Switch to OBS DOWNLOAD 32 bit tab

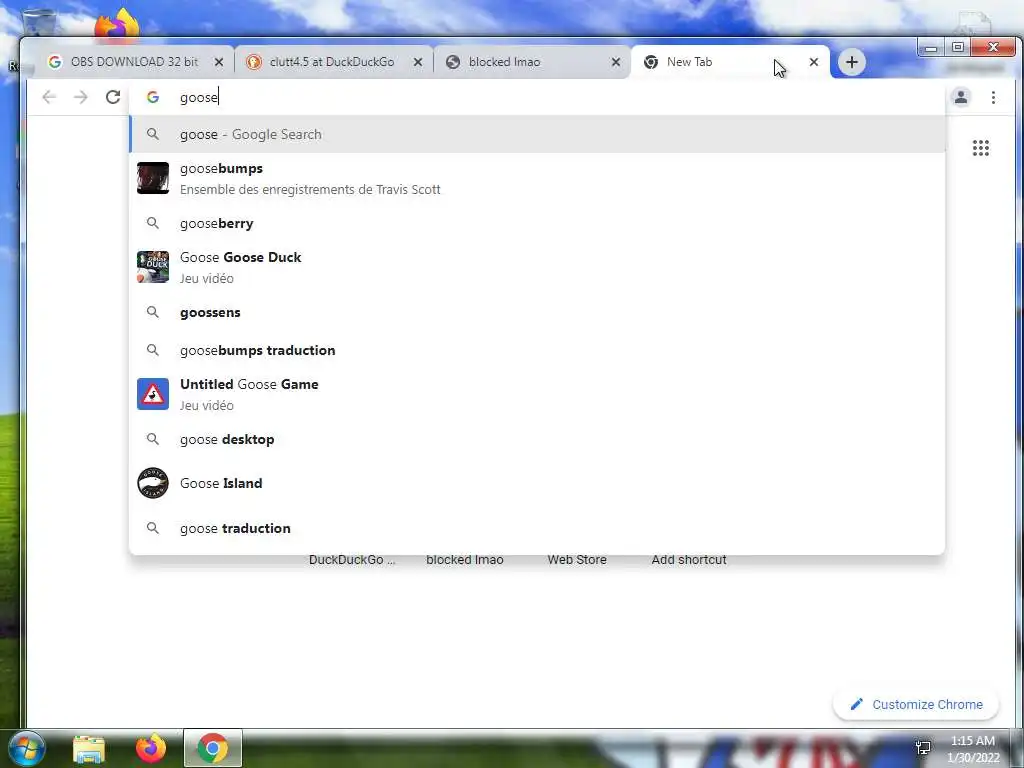pos(134,62)
